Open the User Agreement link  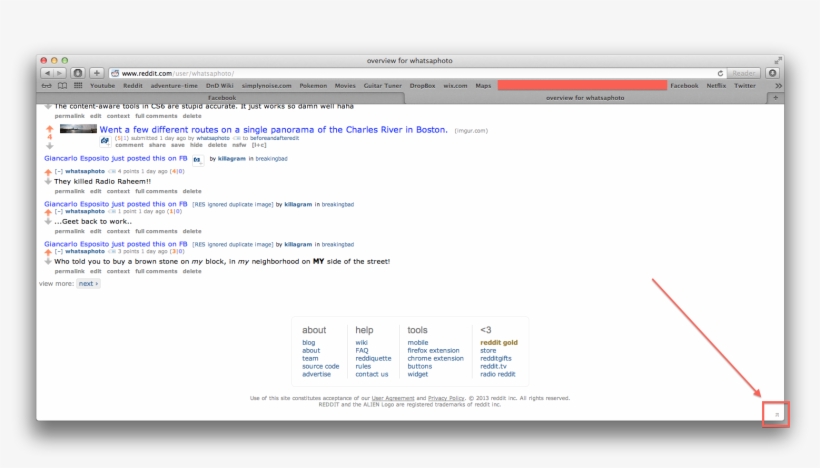[393, 398]
